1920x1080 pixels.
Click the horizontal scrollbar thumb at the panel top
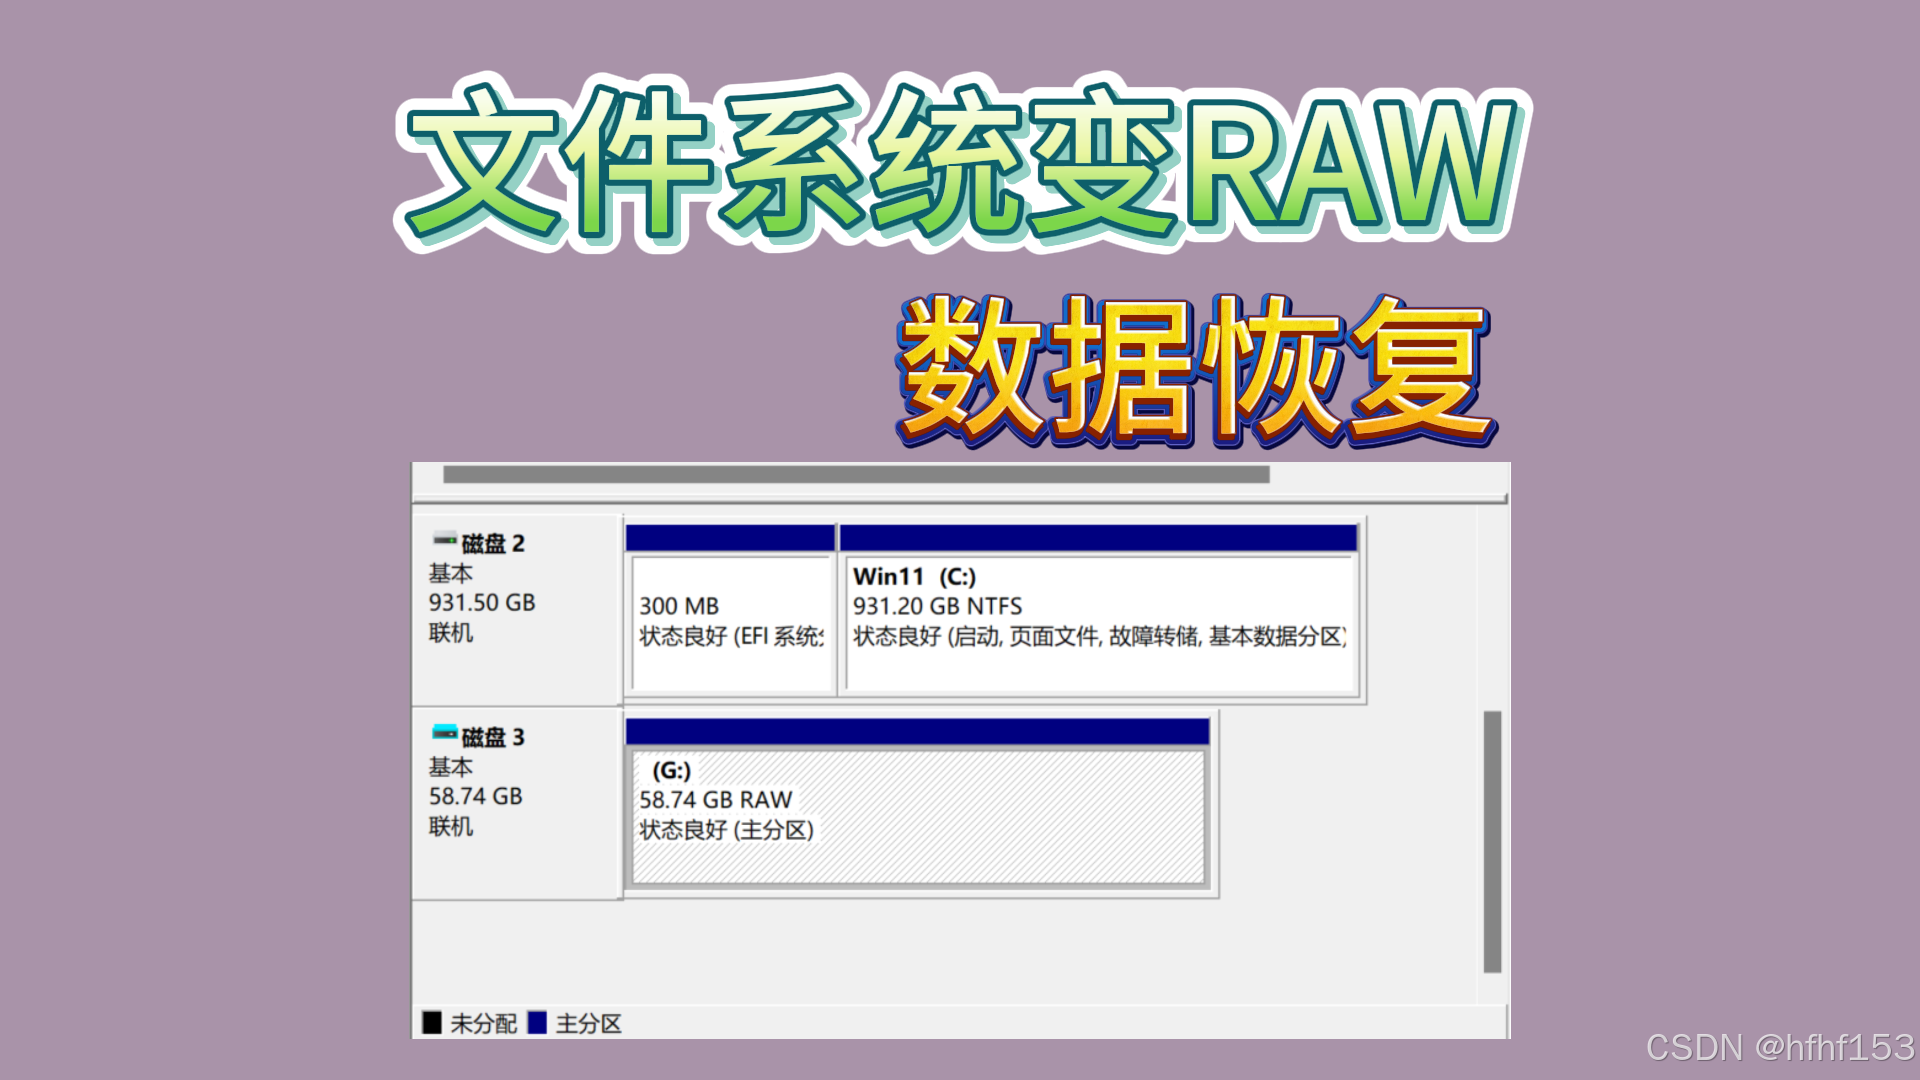click(856, 474)
